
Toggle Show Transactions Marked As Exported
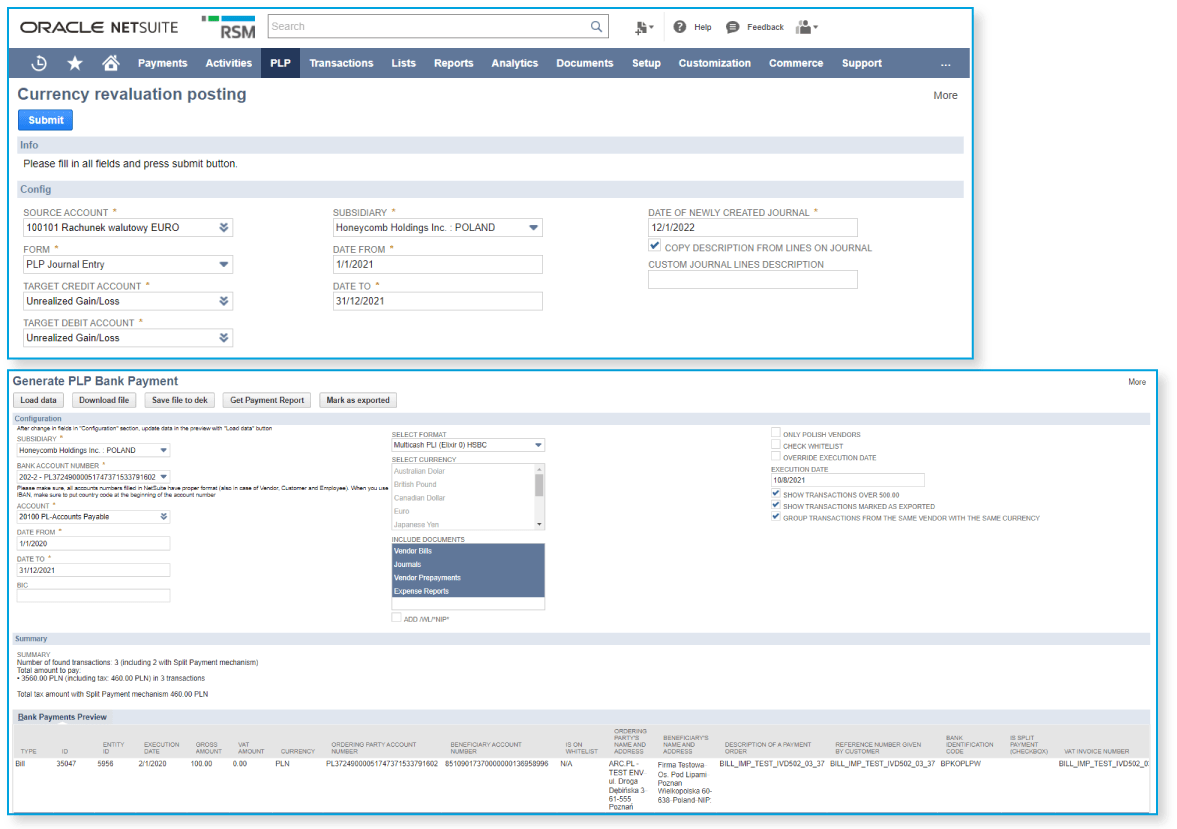(x=775, y=505)
